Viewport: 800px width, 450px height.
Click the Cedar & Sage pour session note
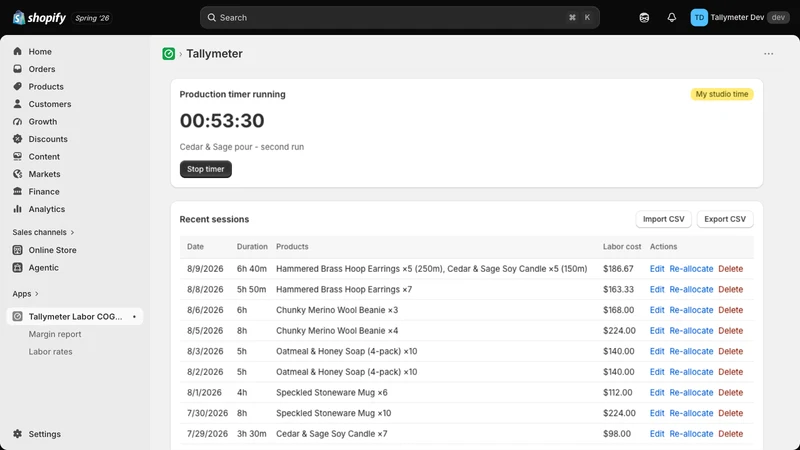(242, 147)
